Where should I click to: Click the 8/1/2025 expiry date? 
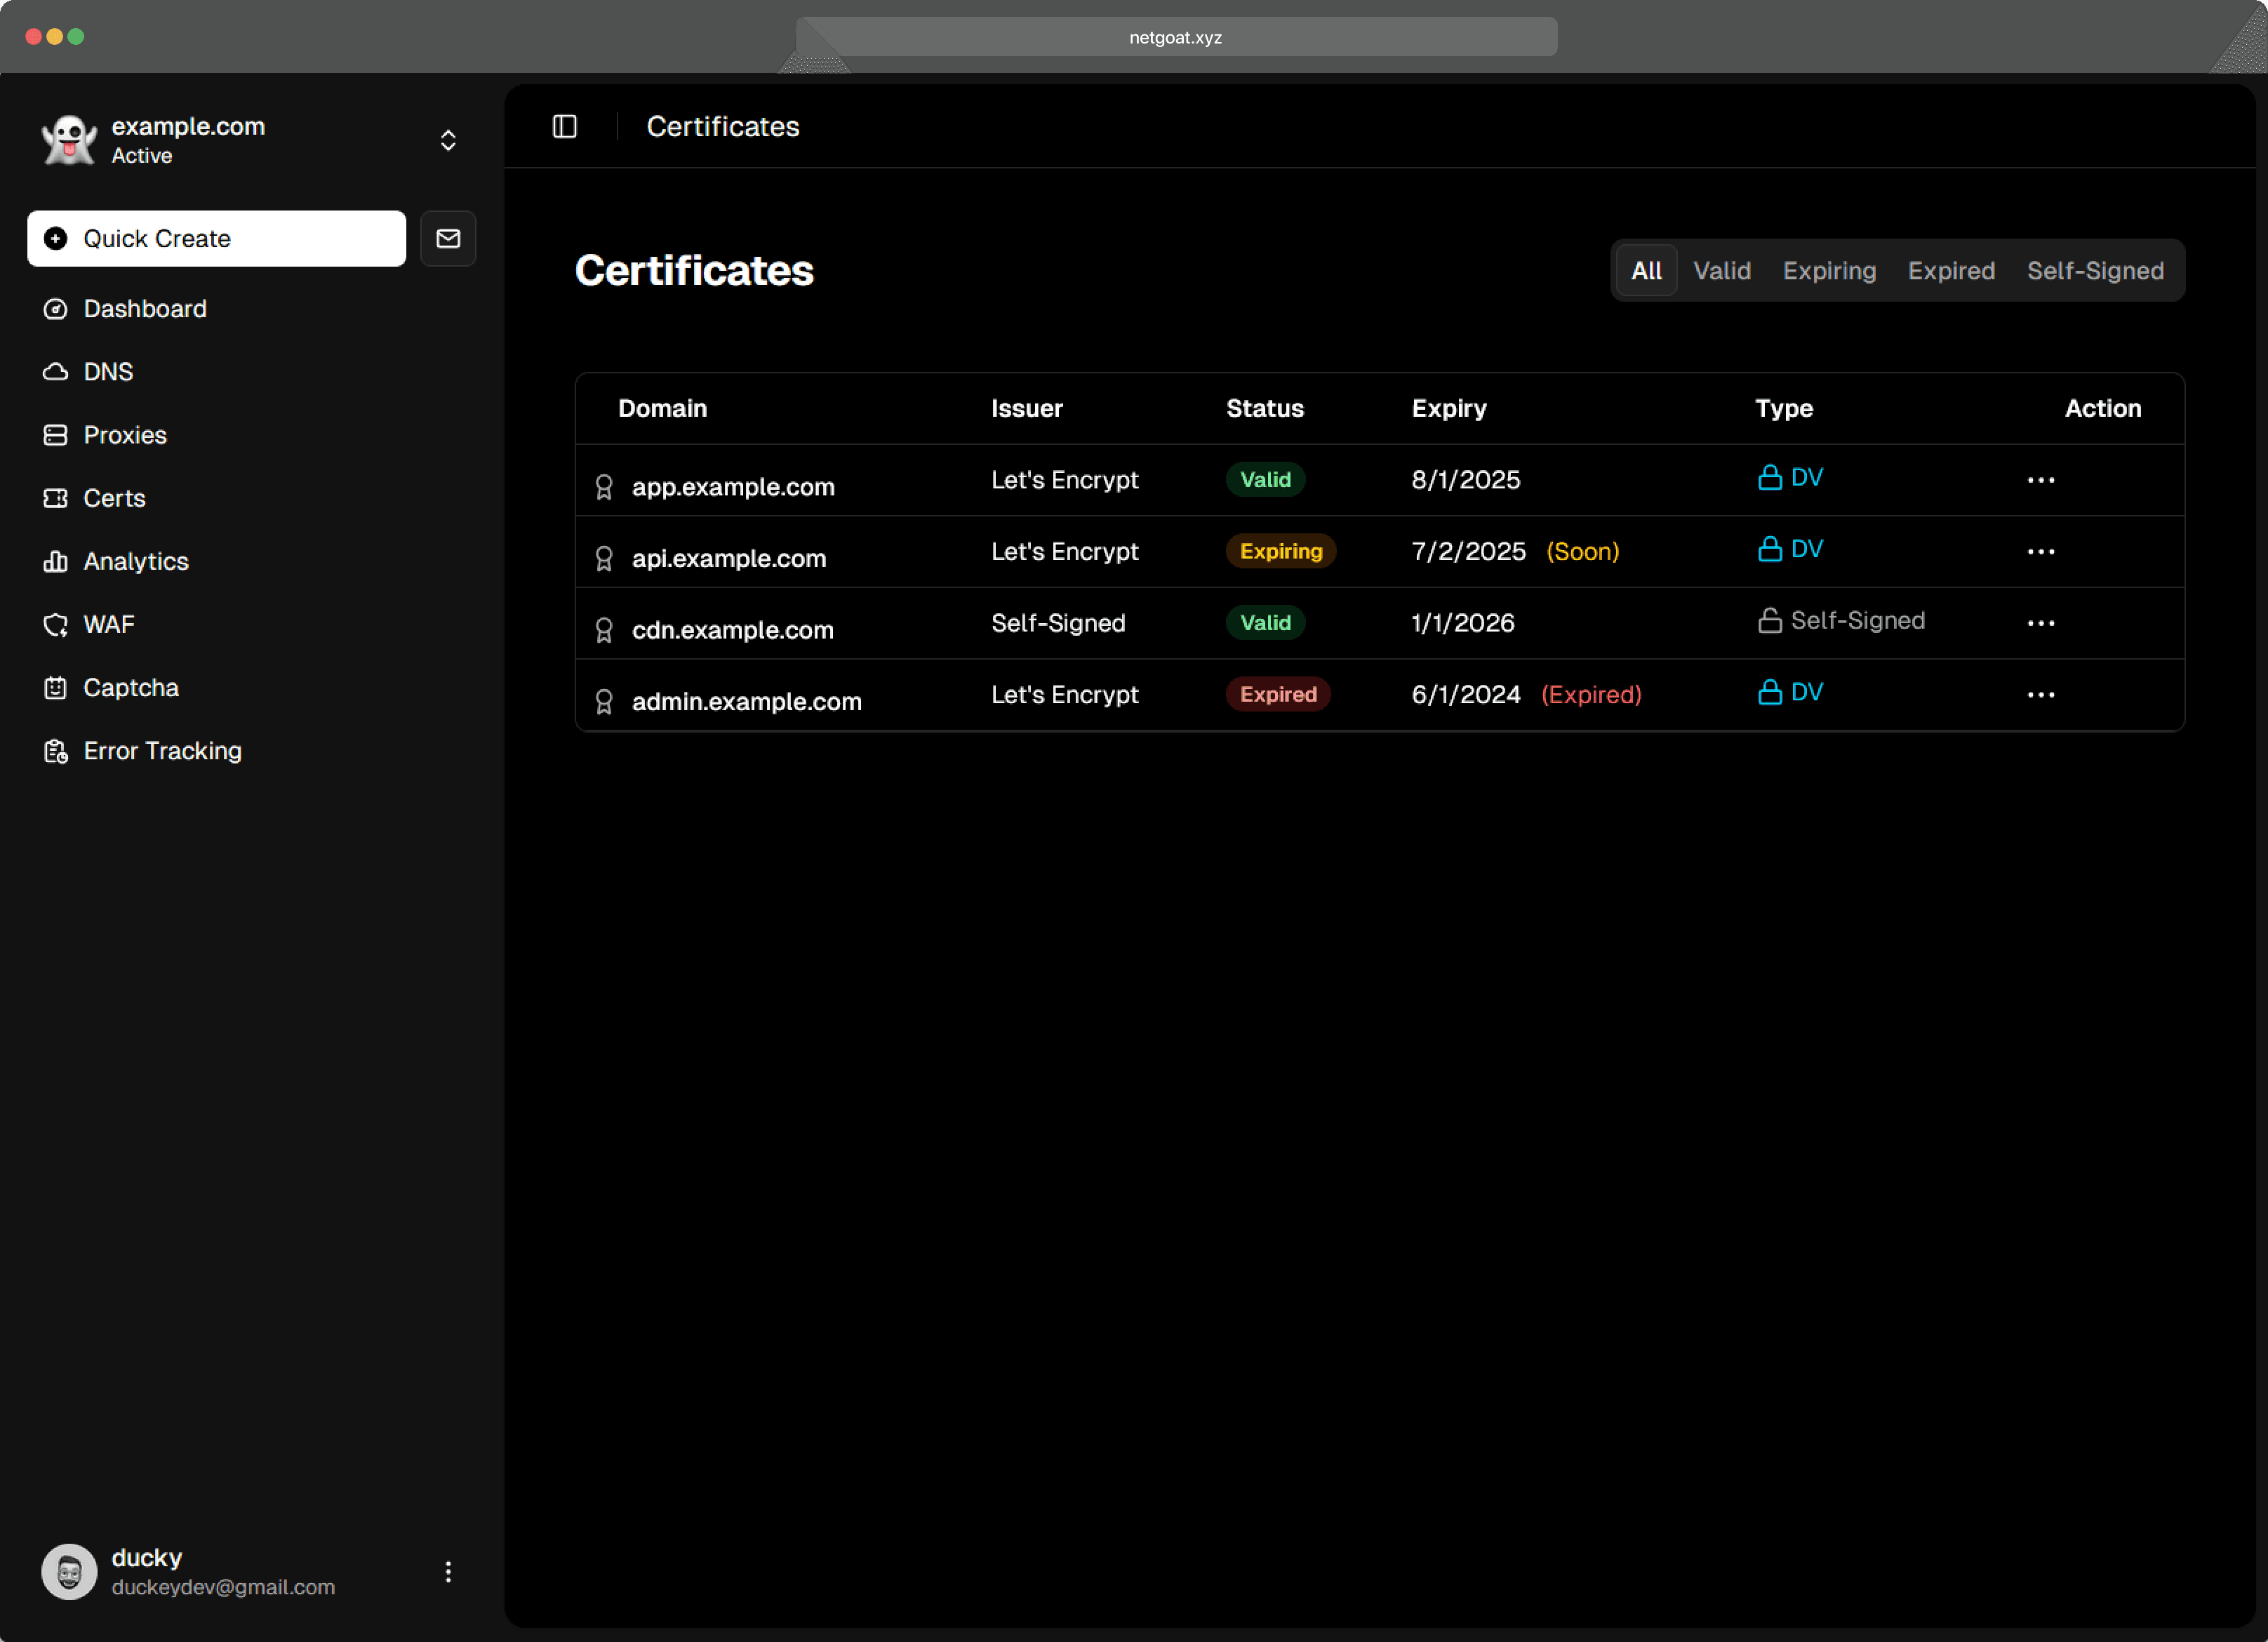tap(1465, 480)
